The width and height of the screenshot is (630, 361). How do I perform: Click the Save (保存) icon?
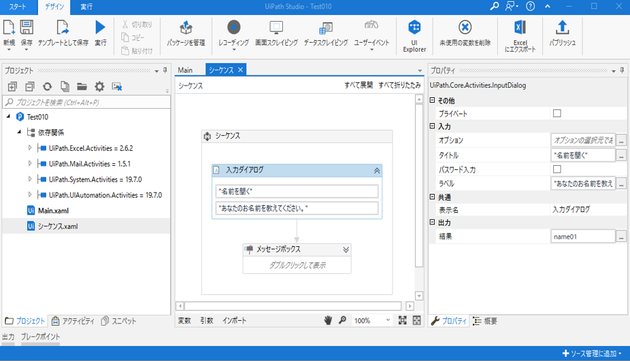(27, 28)
